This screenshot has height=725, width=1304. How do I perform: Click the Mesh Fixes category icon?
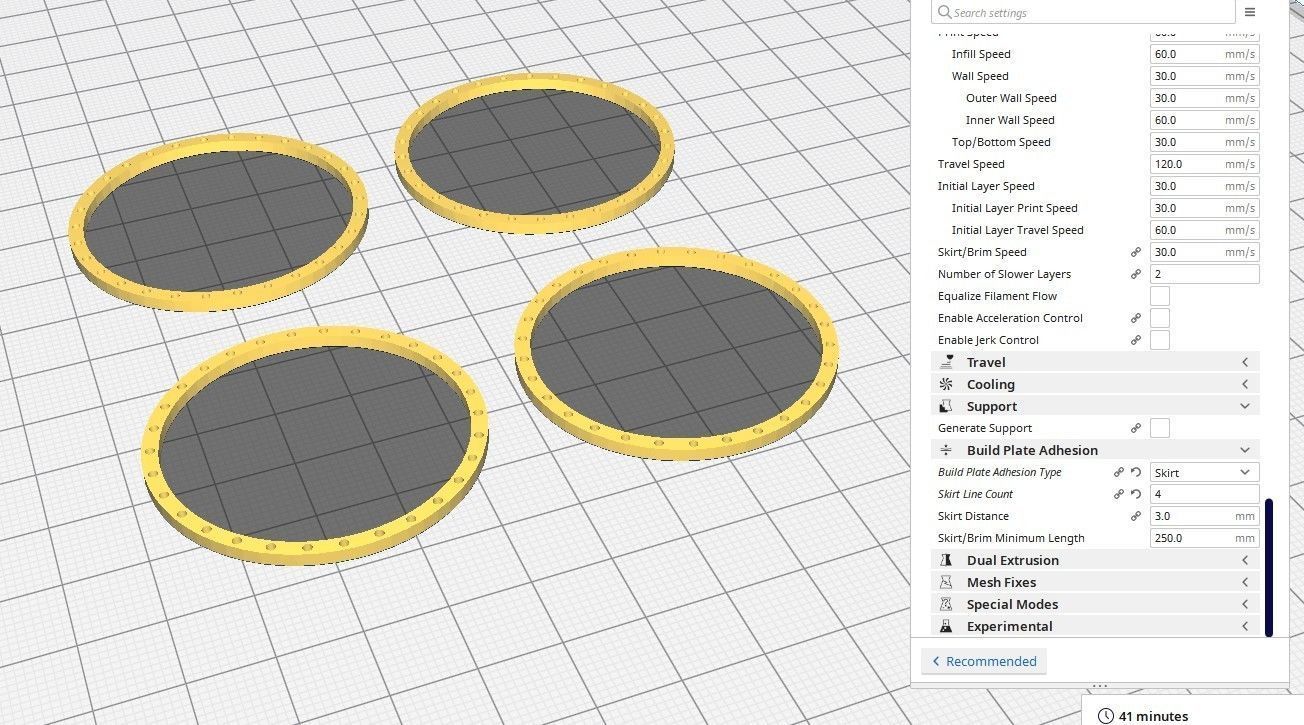(946, 582)
